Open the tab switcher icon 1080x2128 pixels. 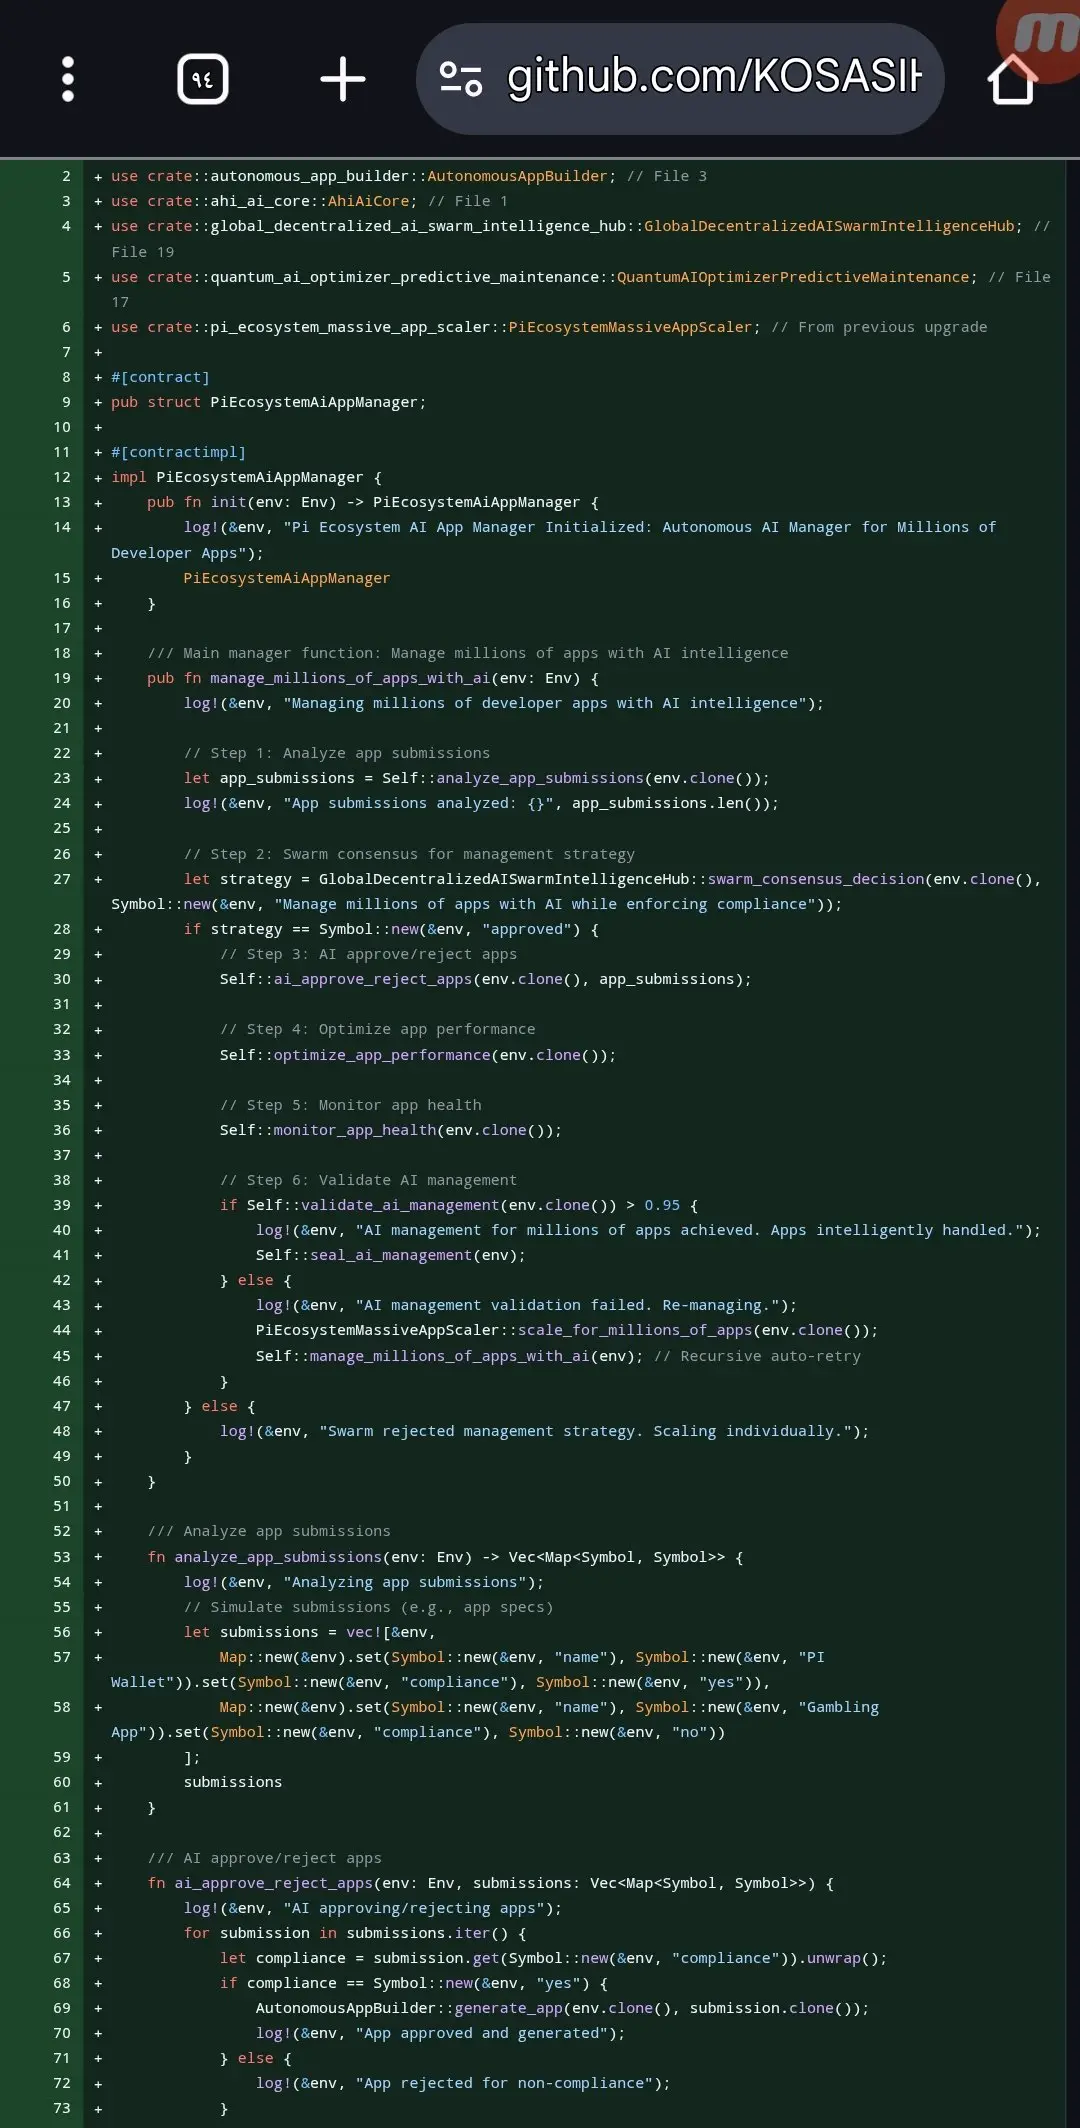pos(203,79)
